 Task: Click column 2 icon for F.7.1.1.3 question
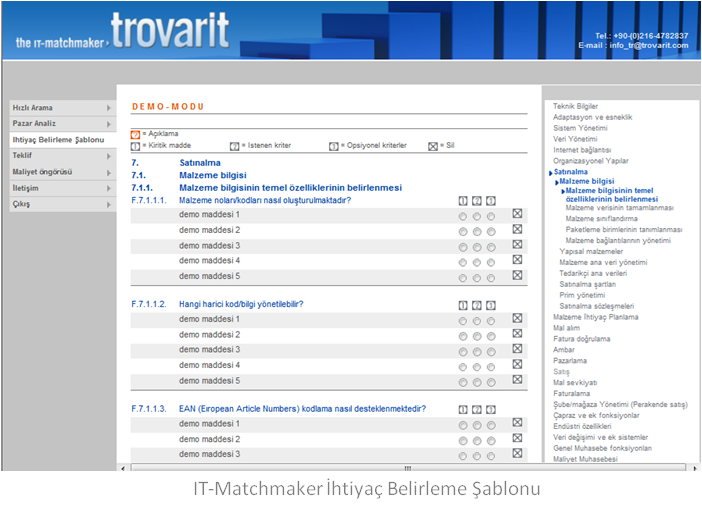pyautogui.click(x=477, y=410)
